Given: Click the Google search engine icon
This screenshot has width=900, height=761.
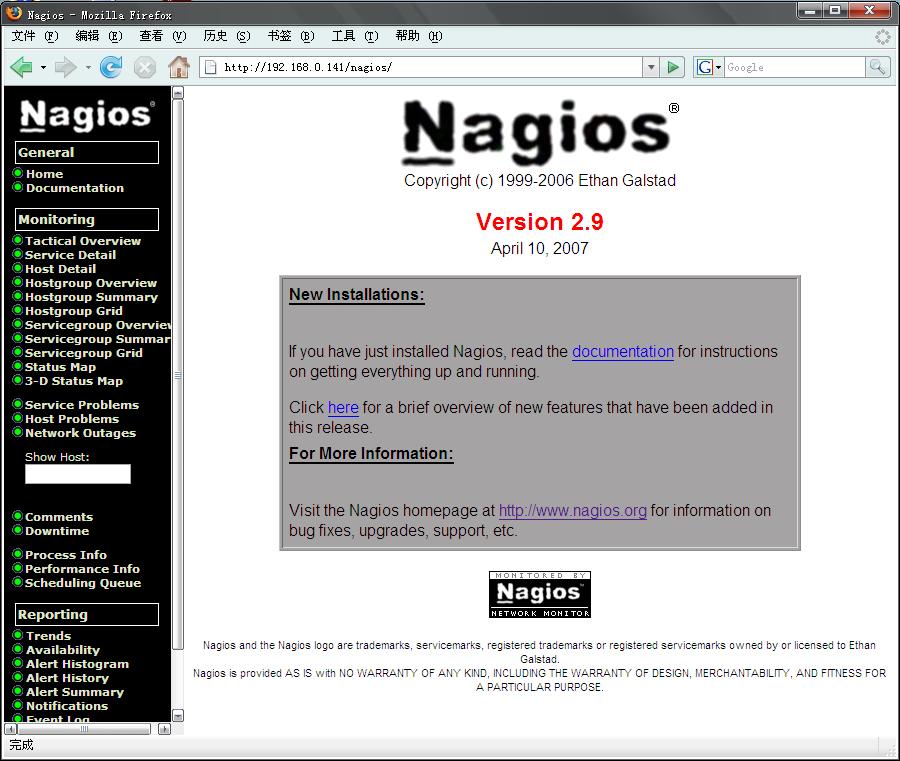Looking at the screenshot, I should [x=704, y=67].
